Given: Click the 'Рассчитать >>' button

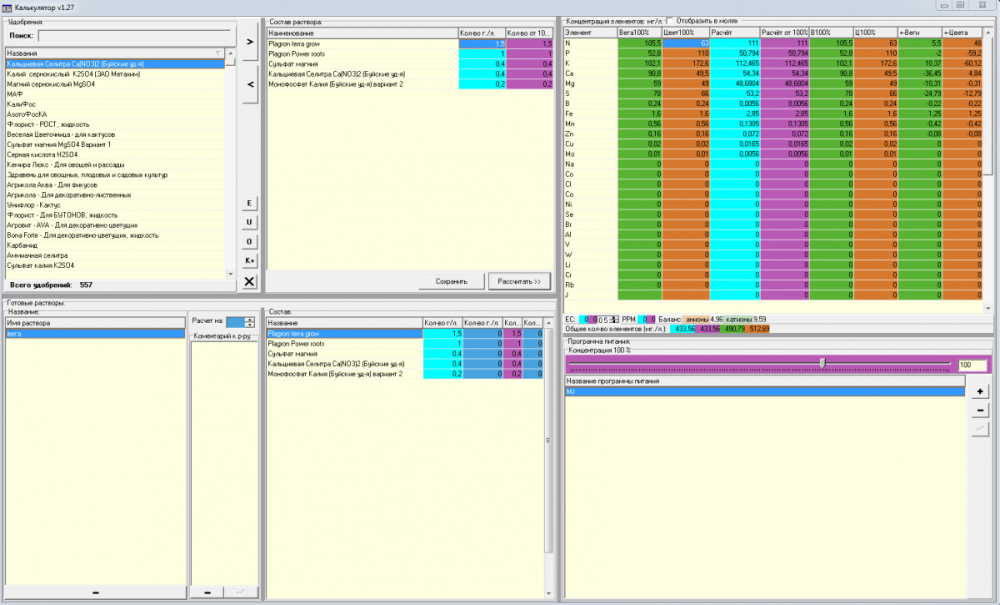Looking at the screenshot, I should (x=519, y=281).
